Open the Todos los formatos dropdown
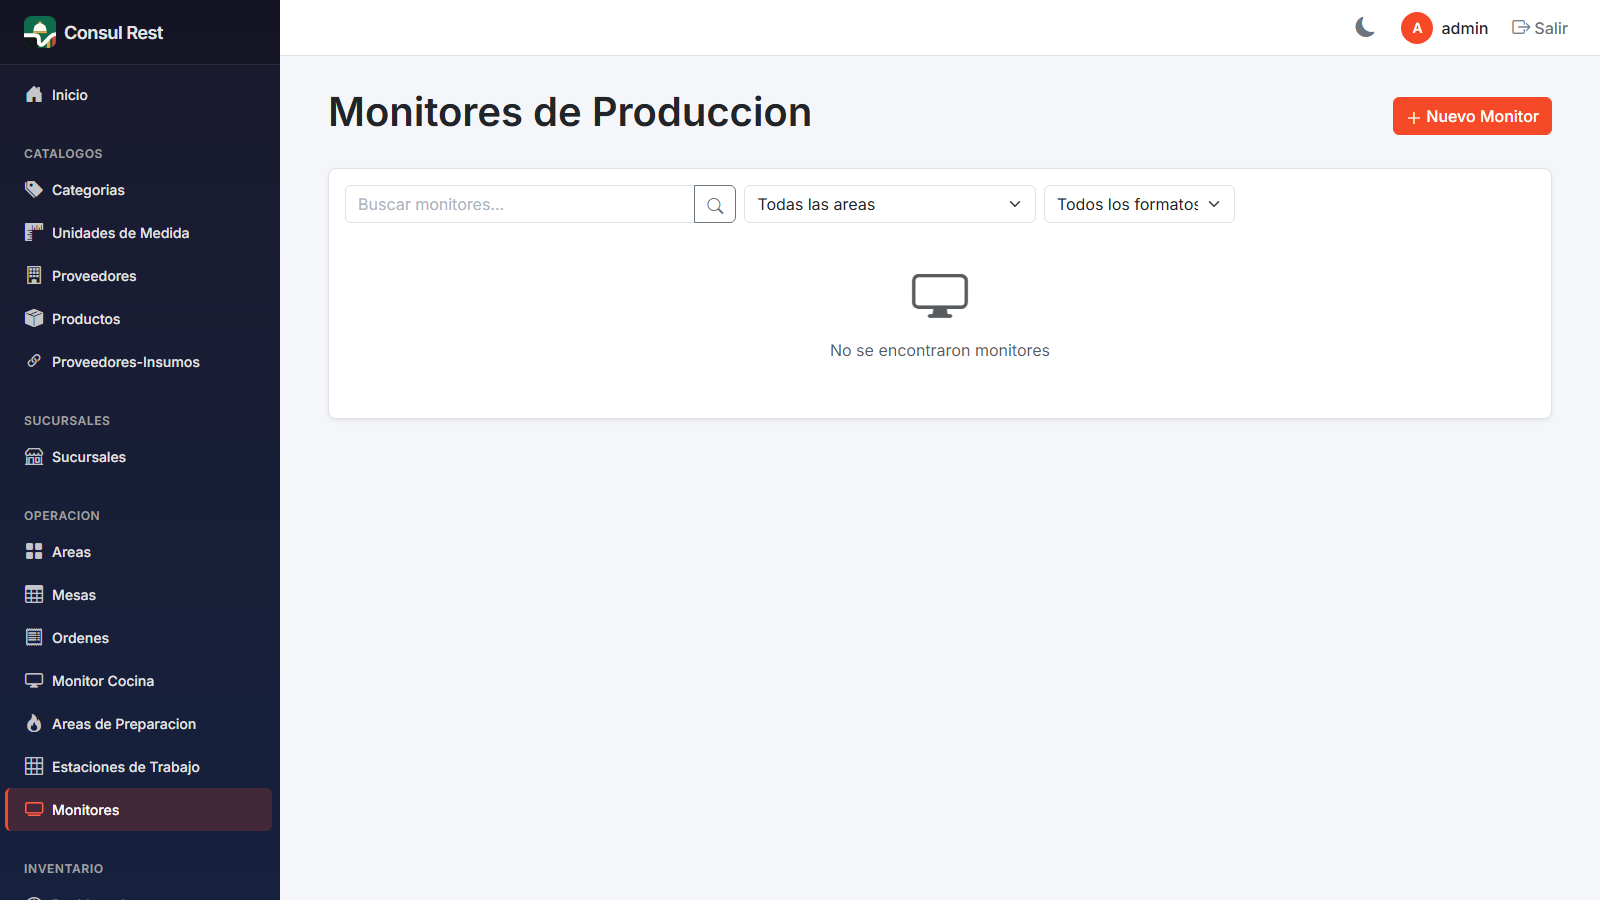Screen dimensions: 1600x900 tap(1139, 204)
